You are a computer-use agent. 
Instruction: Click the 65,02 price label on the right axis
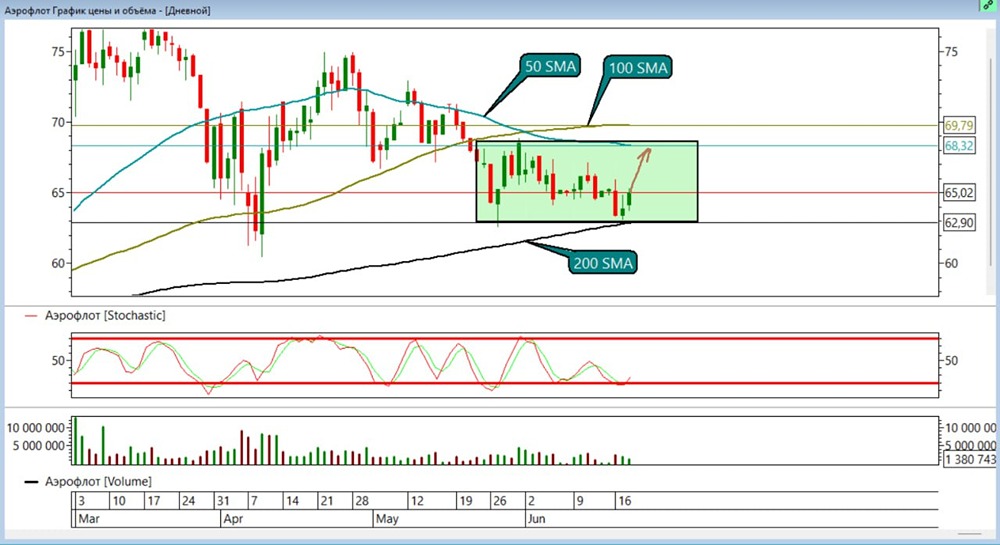click(959, 193)
